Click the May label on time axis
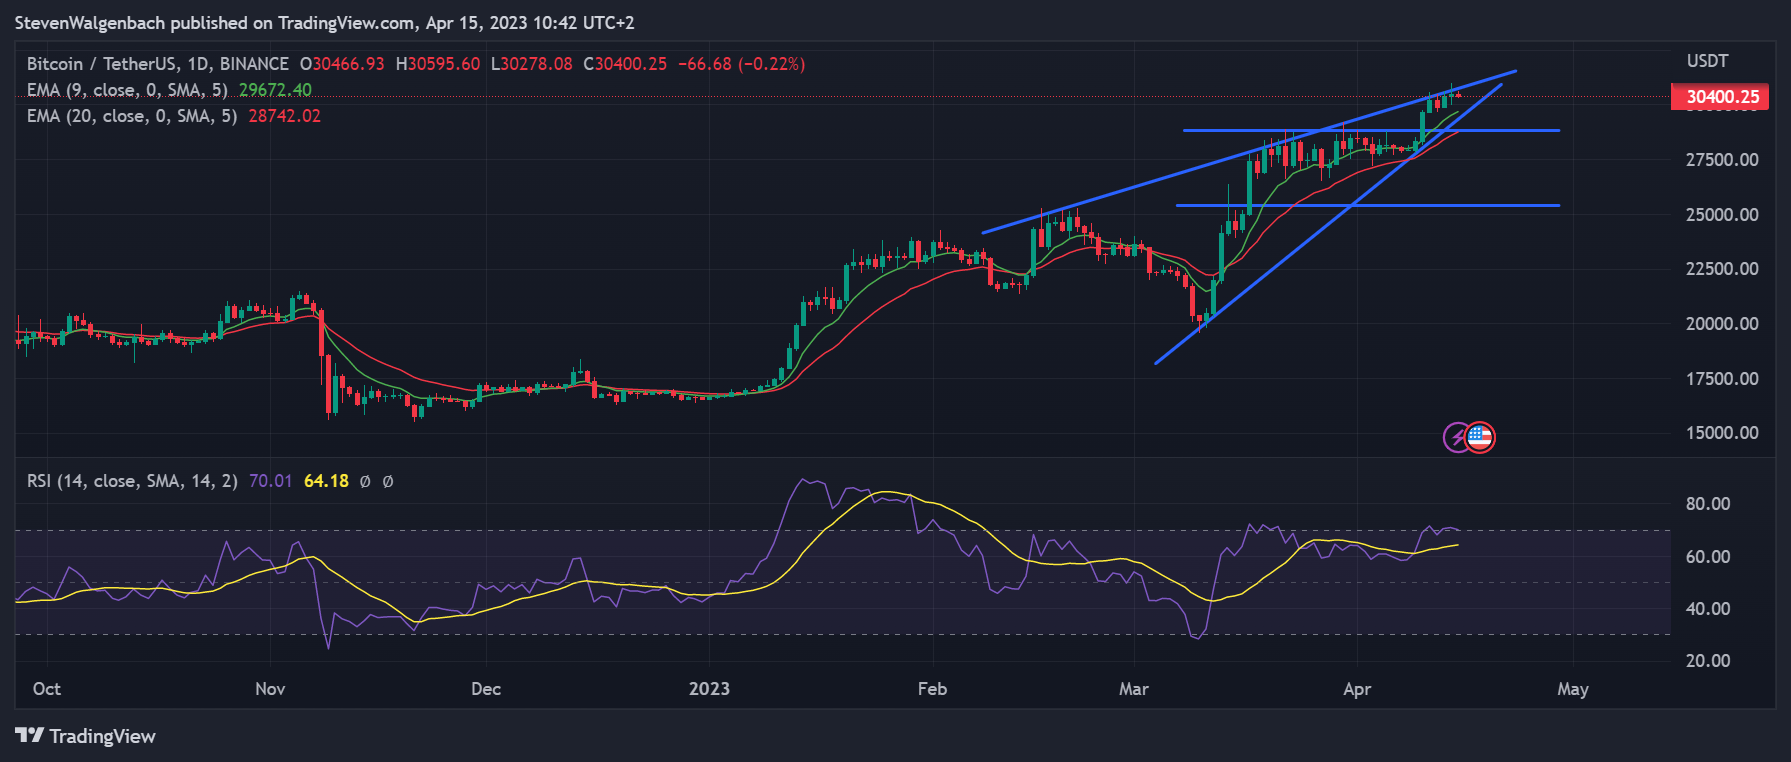1791x762 pixels. click(x=1573, y=689)
